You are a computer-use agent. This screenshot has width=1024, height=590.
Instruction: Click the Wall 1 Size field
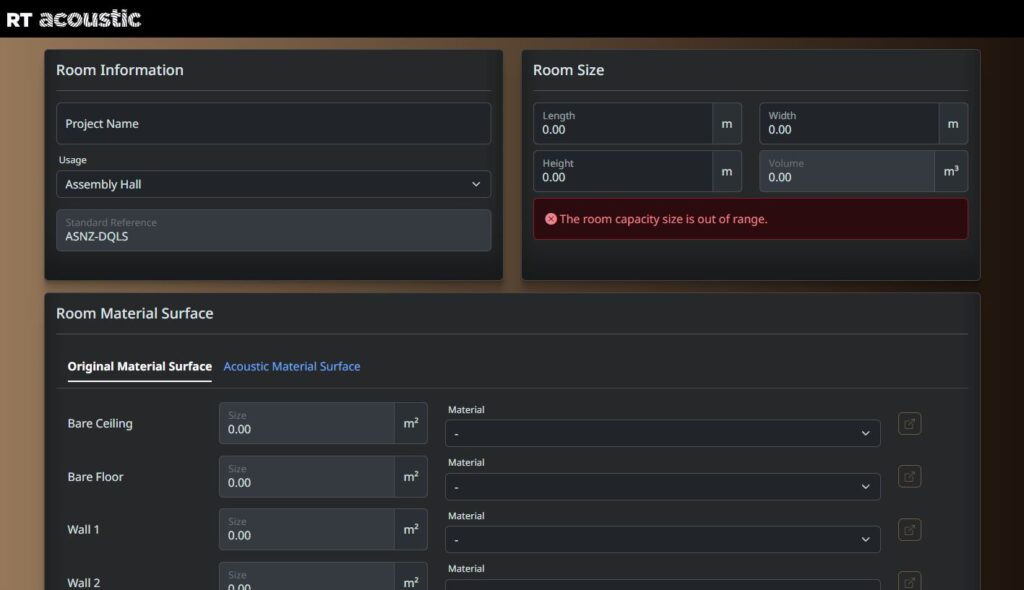[307, 530]
